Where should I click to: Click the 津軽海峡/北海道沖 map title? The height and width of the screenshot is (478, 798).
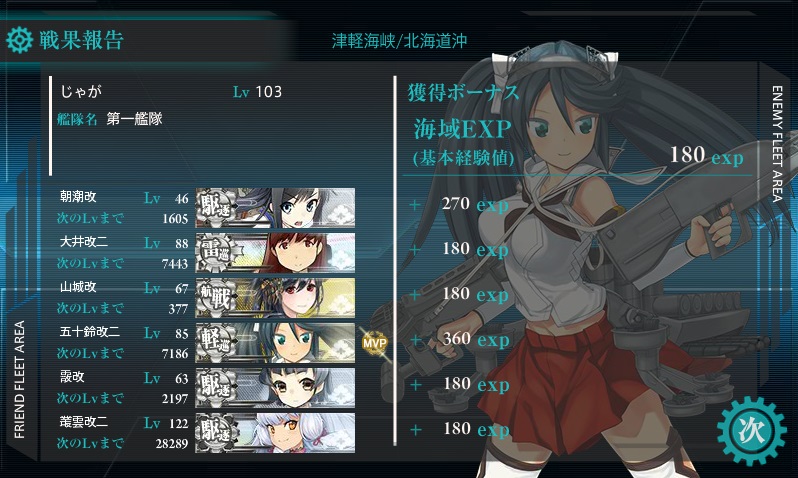pos(400,41)
